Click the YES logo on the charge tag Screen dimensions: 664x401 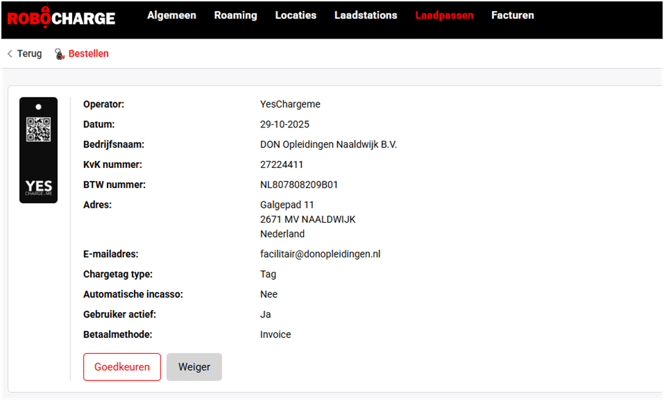38,187
